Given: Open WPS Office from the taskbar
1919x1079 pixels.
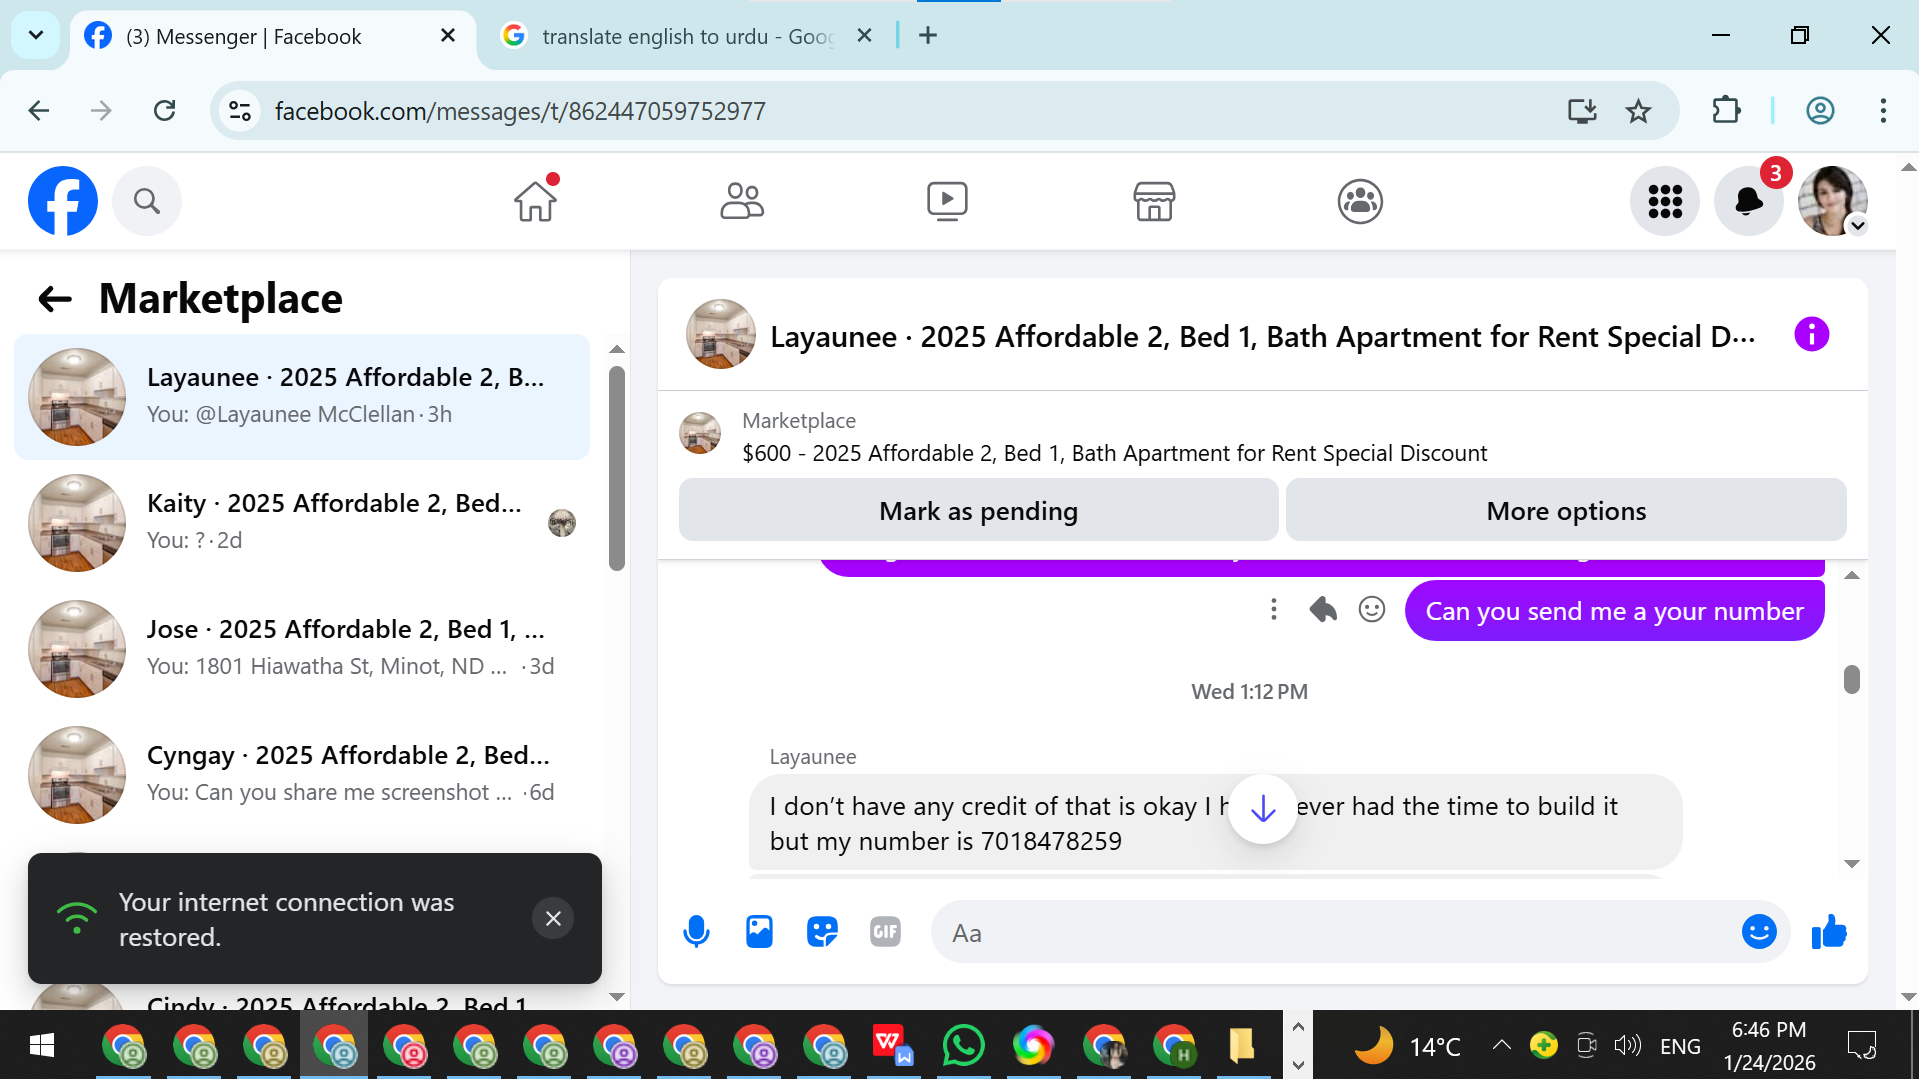Looking at the screenshot, I should click(893, 1046).
